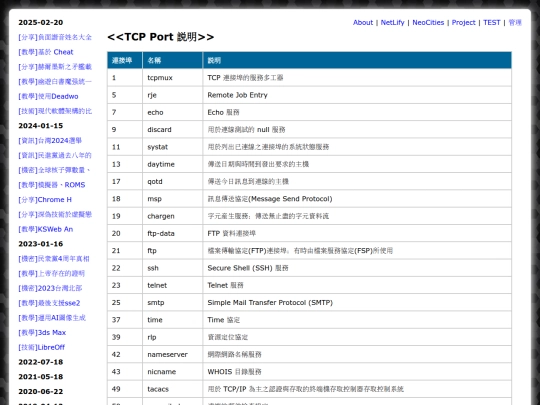Image resolution: width=540 pixels, height=405 pixels.
Task: Open the '[技術]現代軟體架構的比' article link
Action: tap(55, 111)
